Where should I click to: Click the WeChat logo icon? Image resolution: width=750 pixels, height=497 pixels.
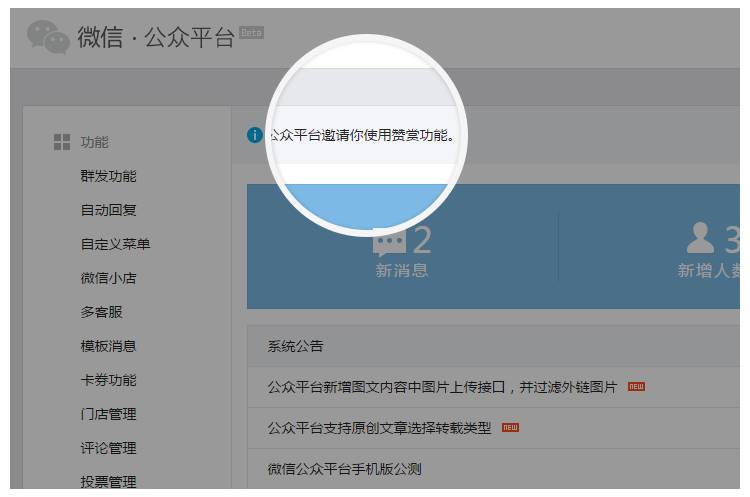click(x=48, y=37)
